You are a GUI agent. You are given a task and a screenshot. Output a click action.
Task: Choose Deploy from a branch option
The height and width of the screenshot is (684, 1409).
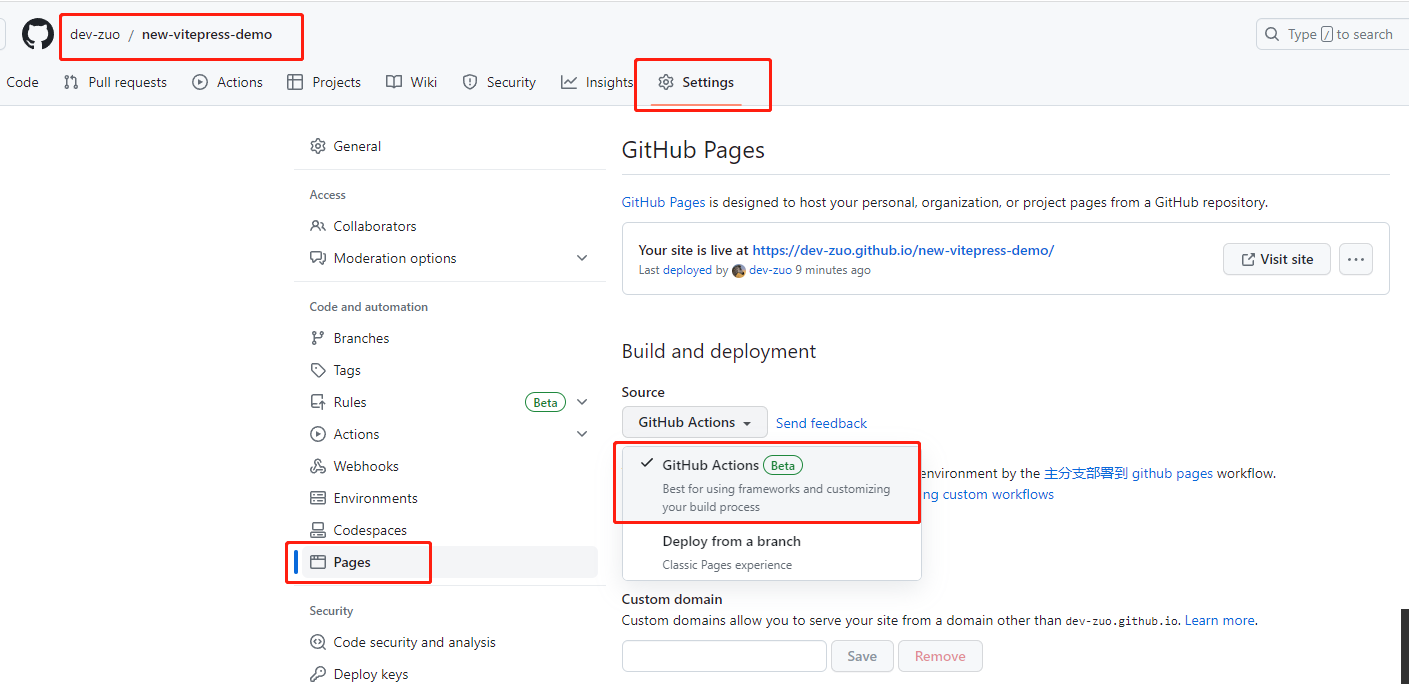(772, 552)
